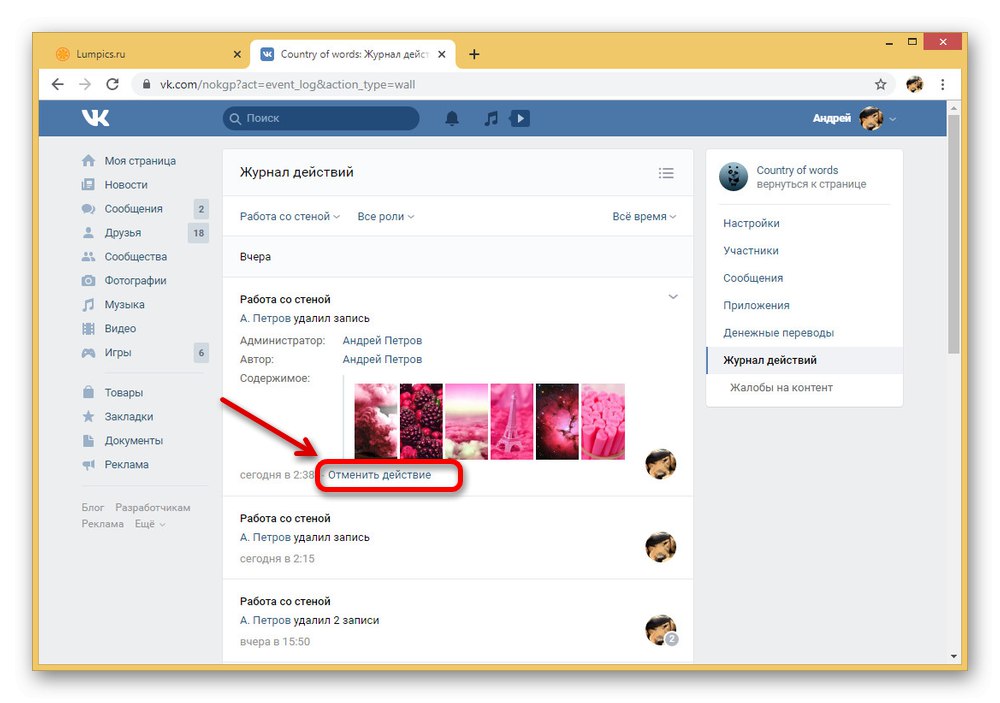Close the Country of words tab
This screenshot has width=1000, height=703.
click(x=441, y=54)
